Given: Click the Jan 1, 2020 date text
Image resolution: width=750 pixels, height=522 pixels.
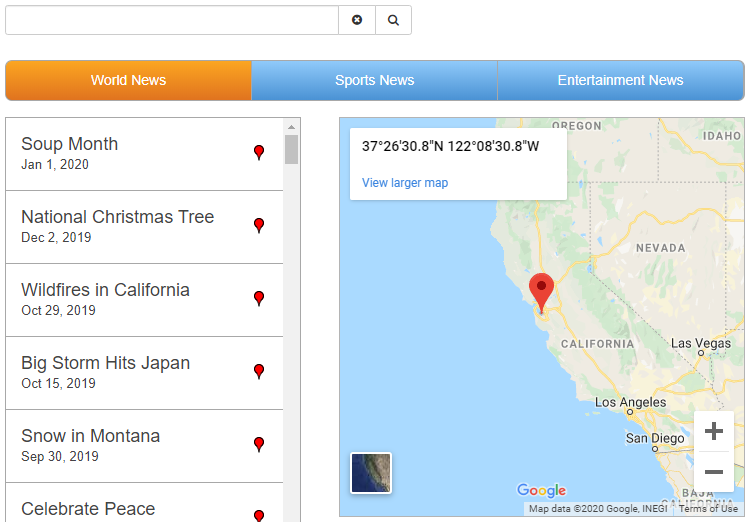Looking at the screenshot, I should pyautogui.click(x=55, y=165).
